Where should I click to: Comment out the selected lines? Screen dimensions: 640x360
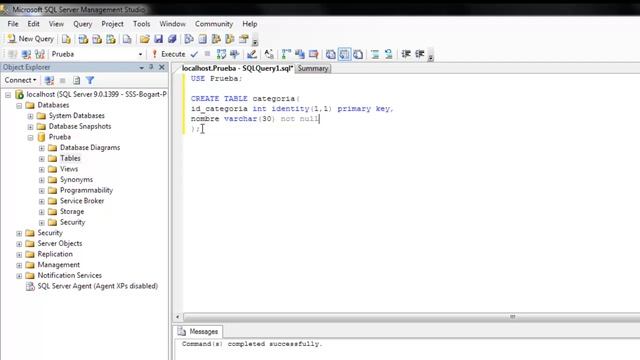click(375, 54)
